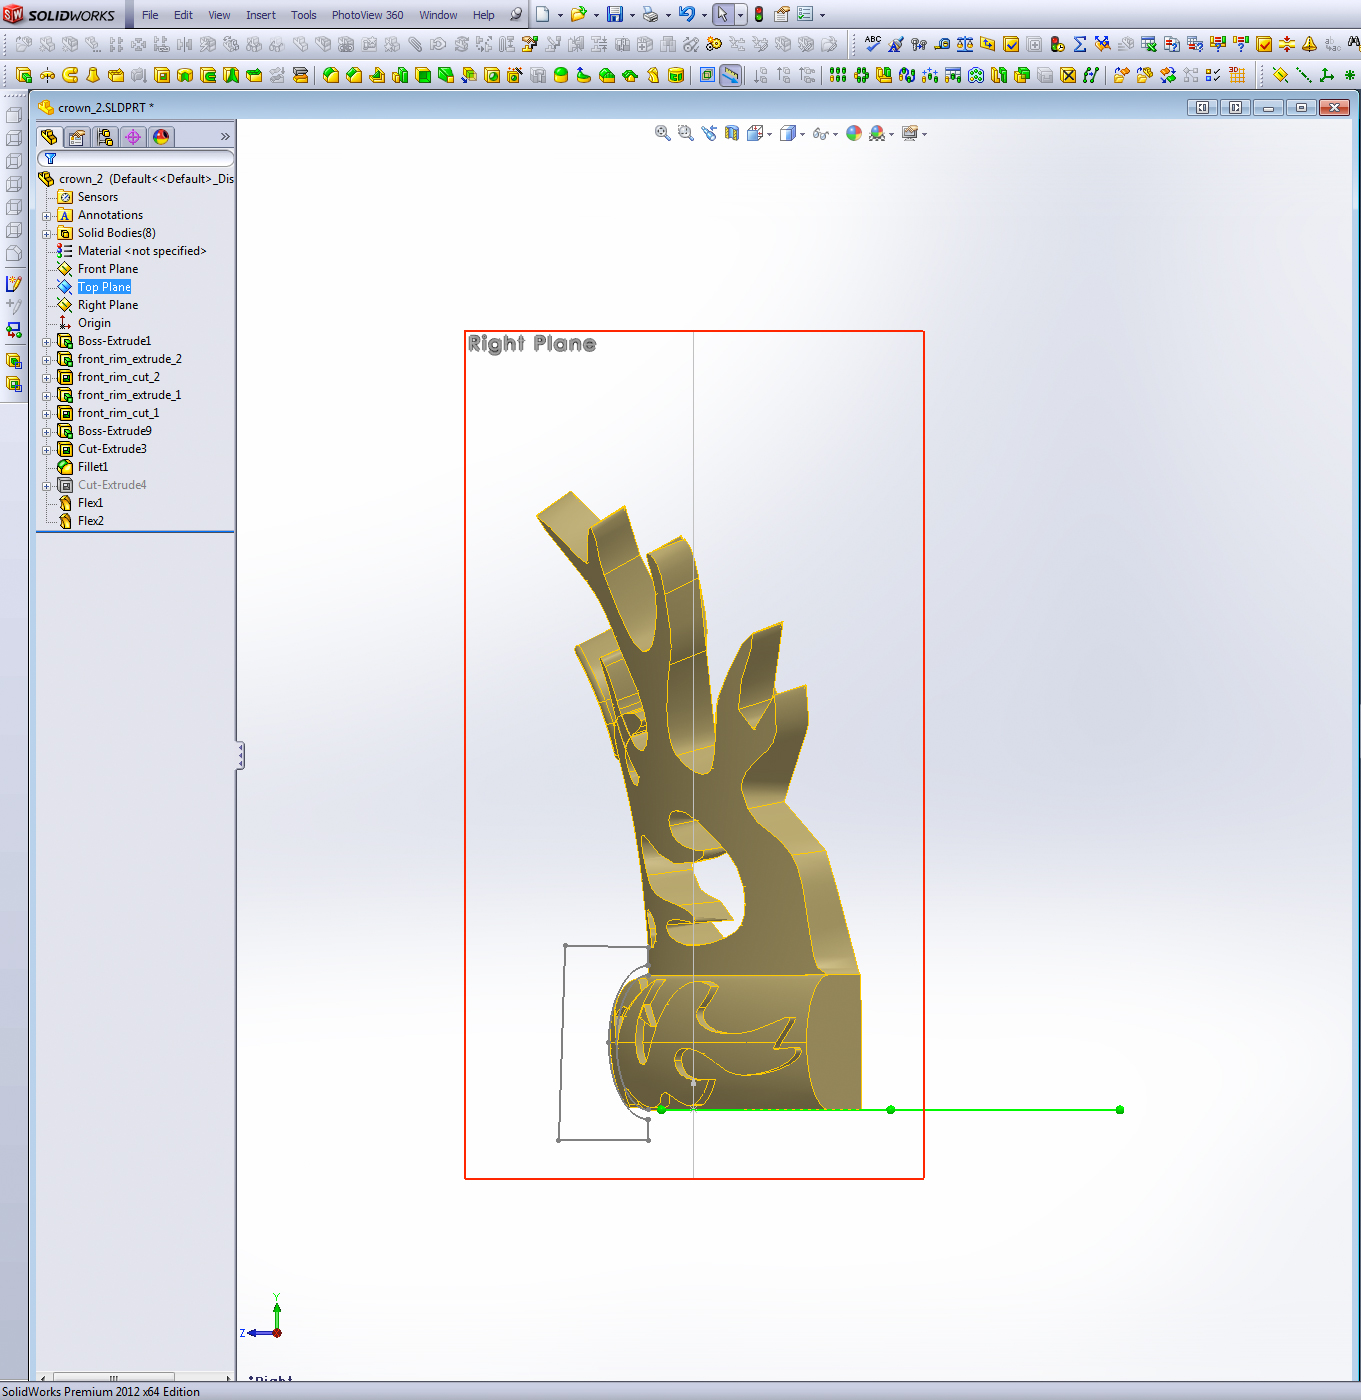Insert a Coordinate System
The height and width of the screenshot is (1400, 1361).
(x=1327, y=75)
